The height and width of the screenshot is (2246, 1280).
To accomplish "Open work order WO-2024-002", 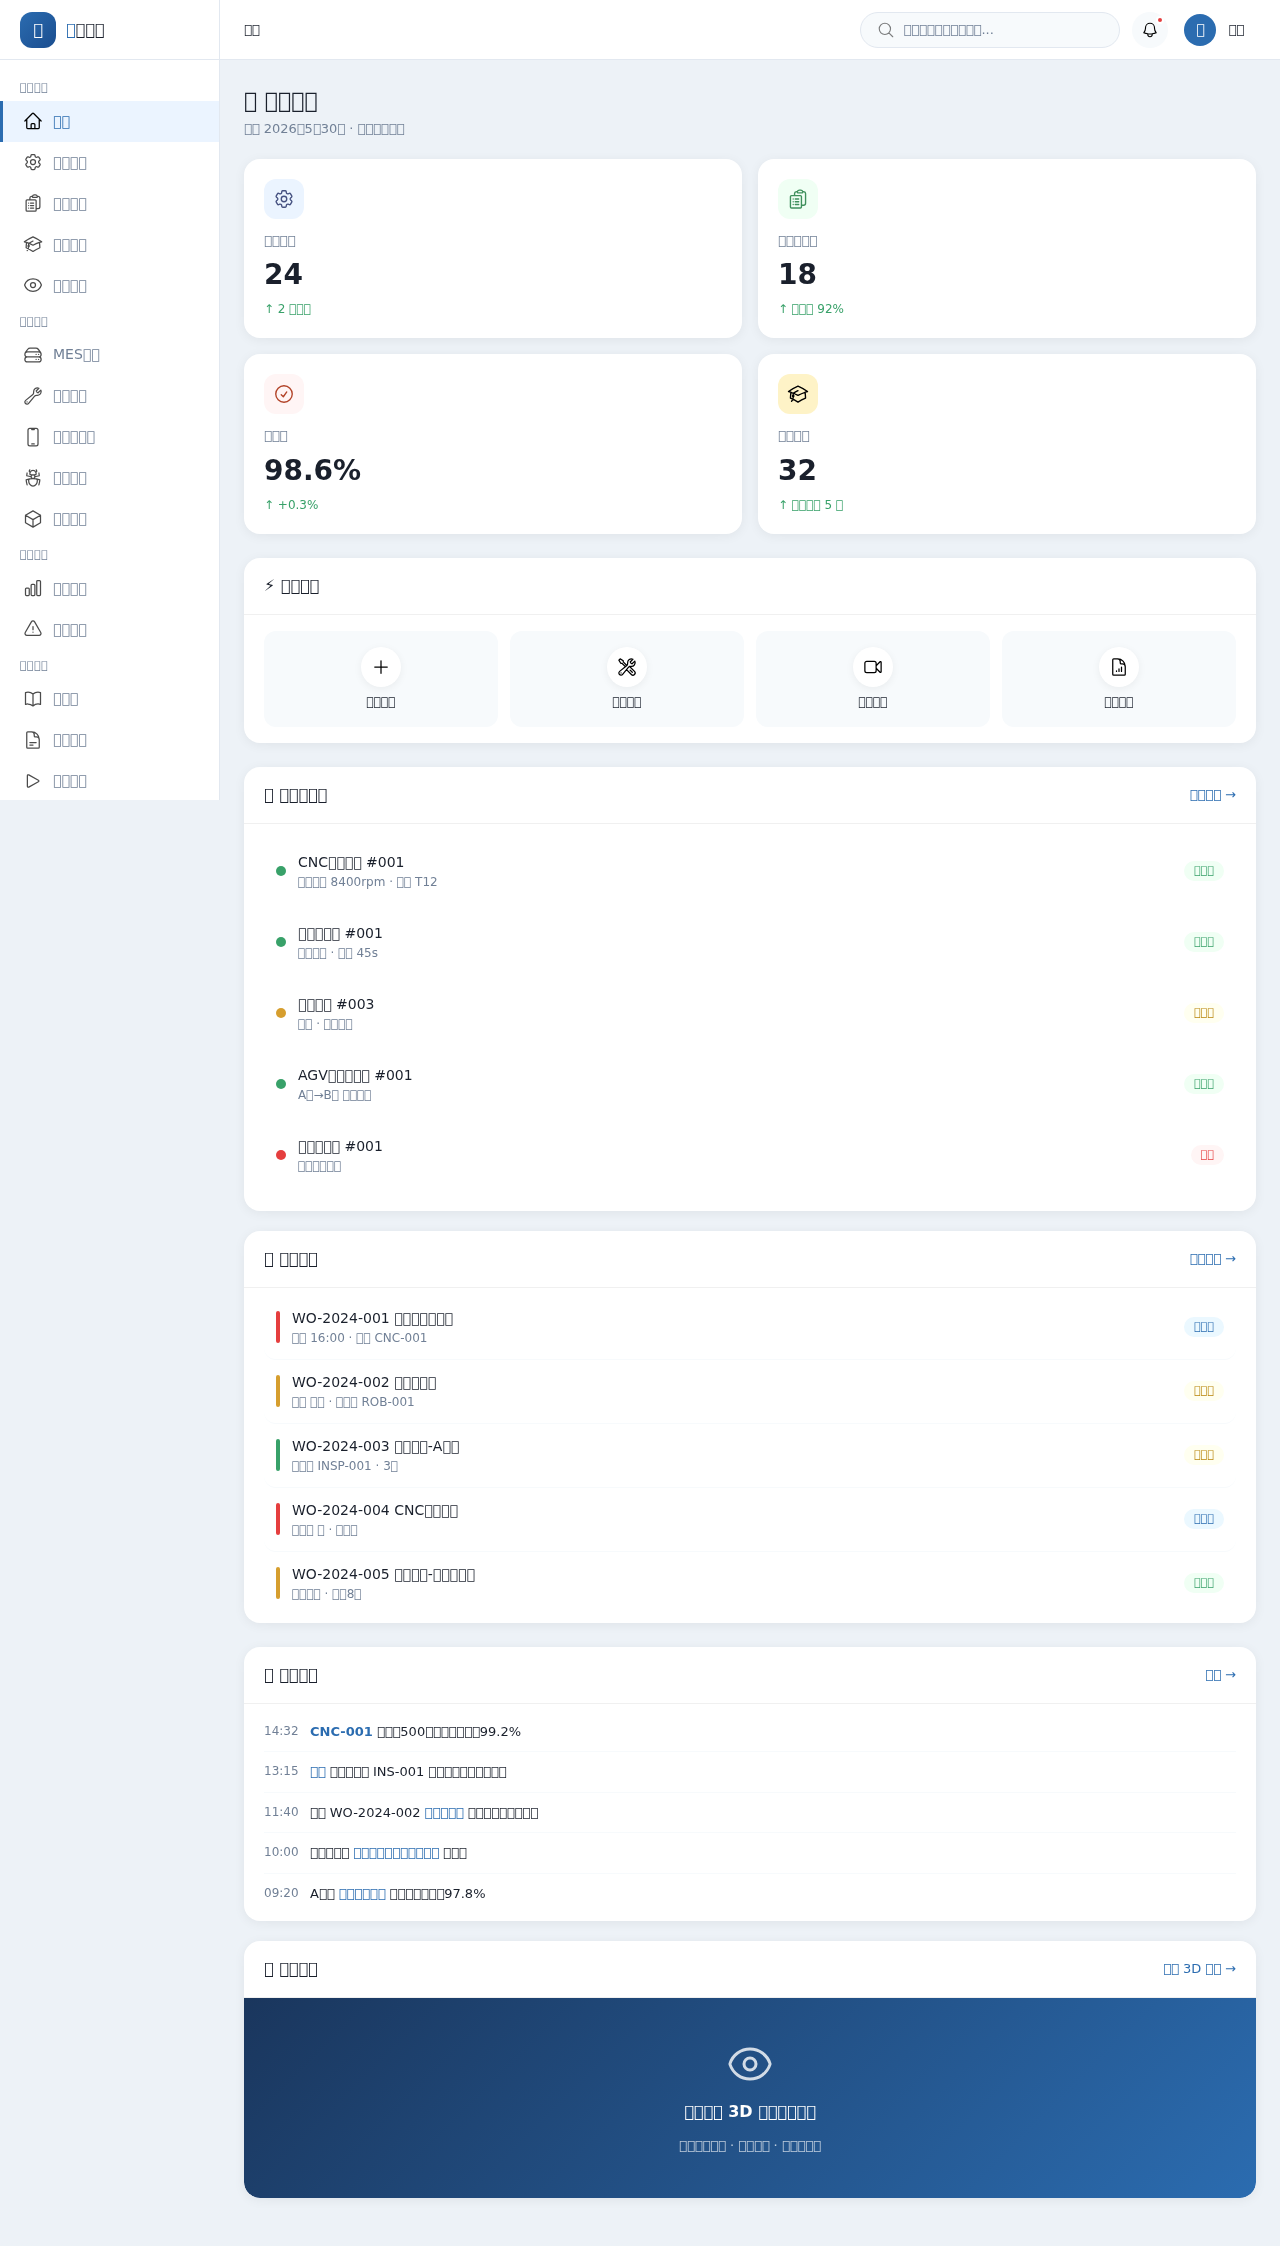I will (x=750, y=1391).
